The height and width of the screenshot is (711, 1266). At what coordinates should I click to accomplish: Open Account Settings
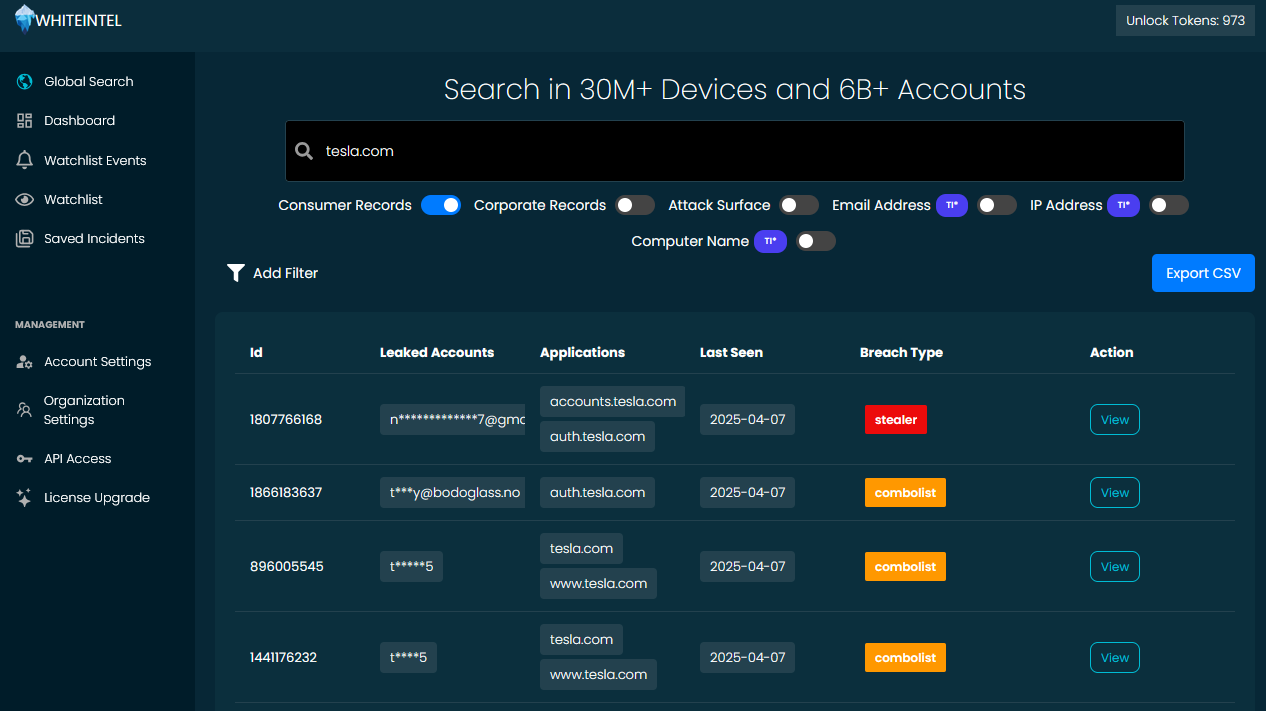(98, 362)
